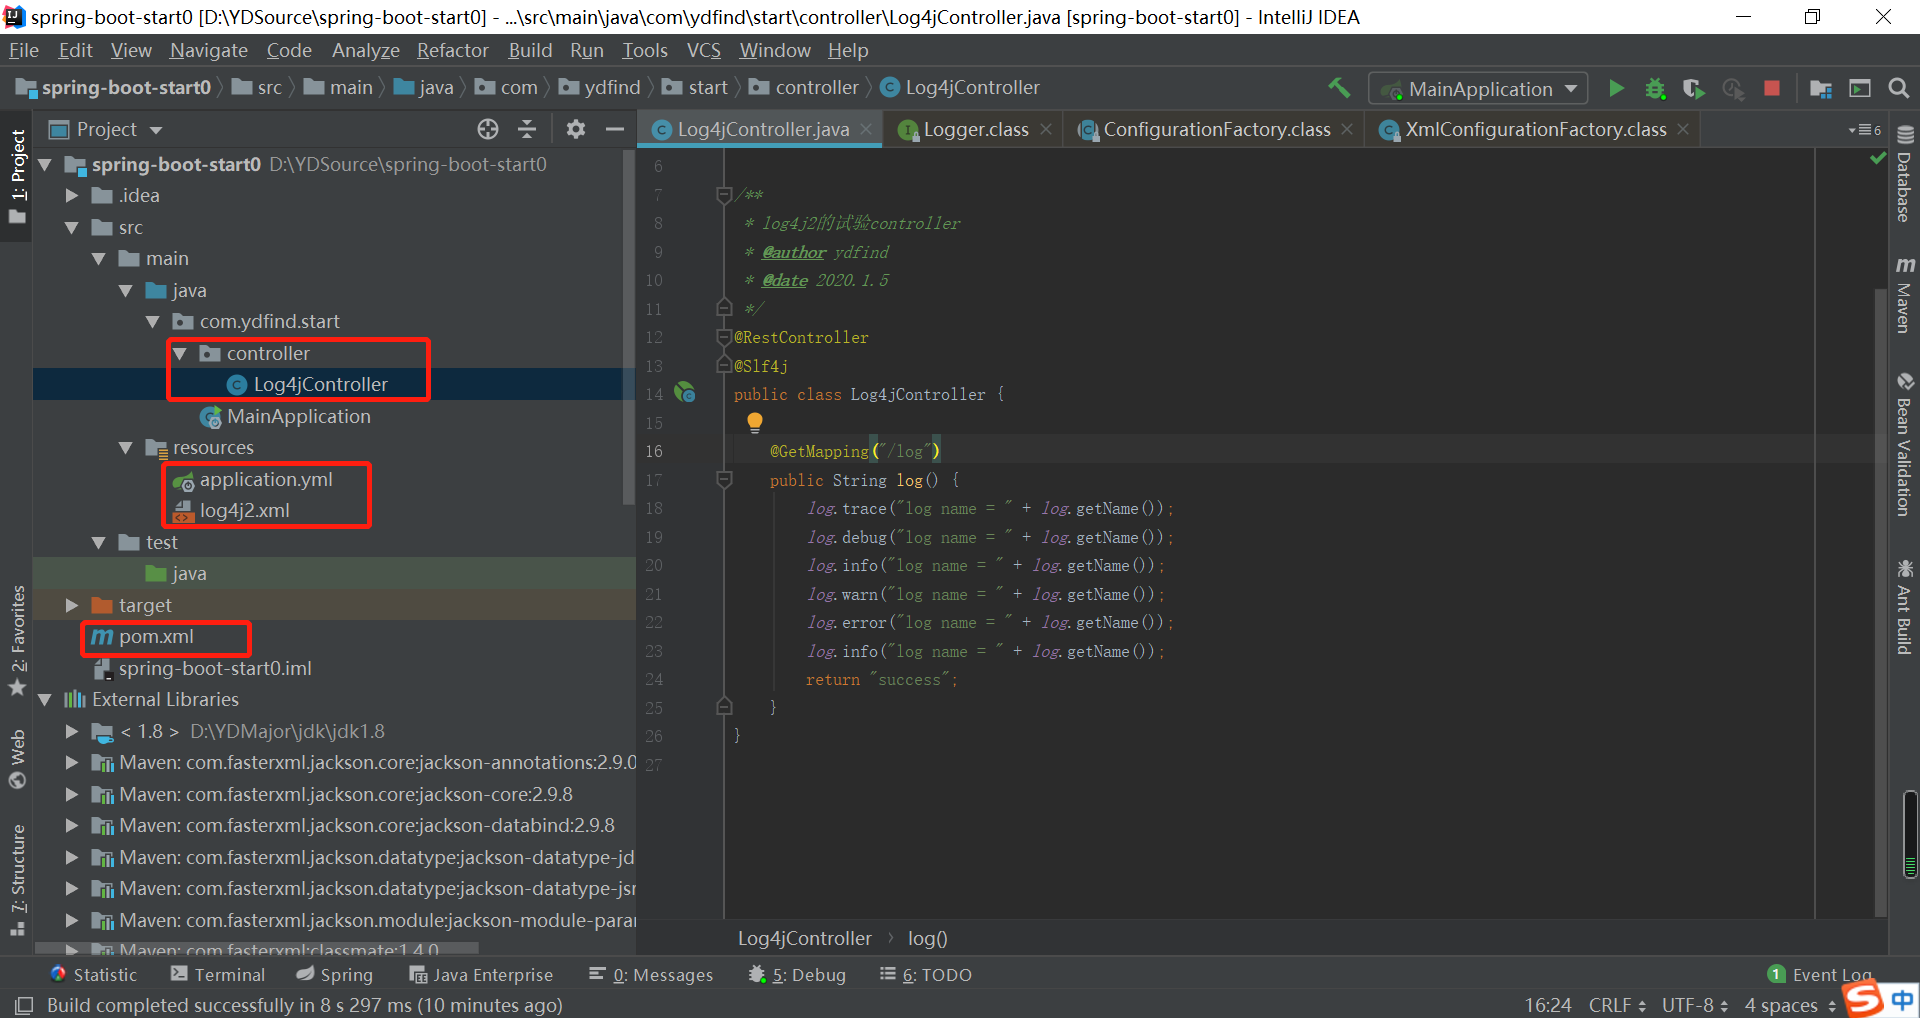This screenshot has height=1018, width=1920.
Task: Open the Database side tool window
Action: click(1904, 174)
